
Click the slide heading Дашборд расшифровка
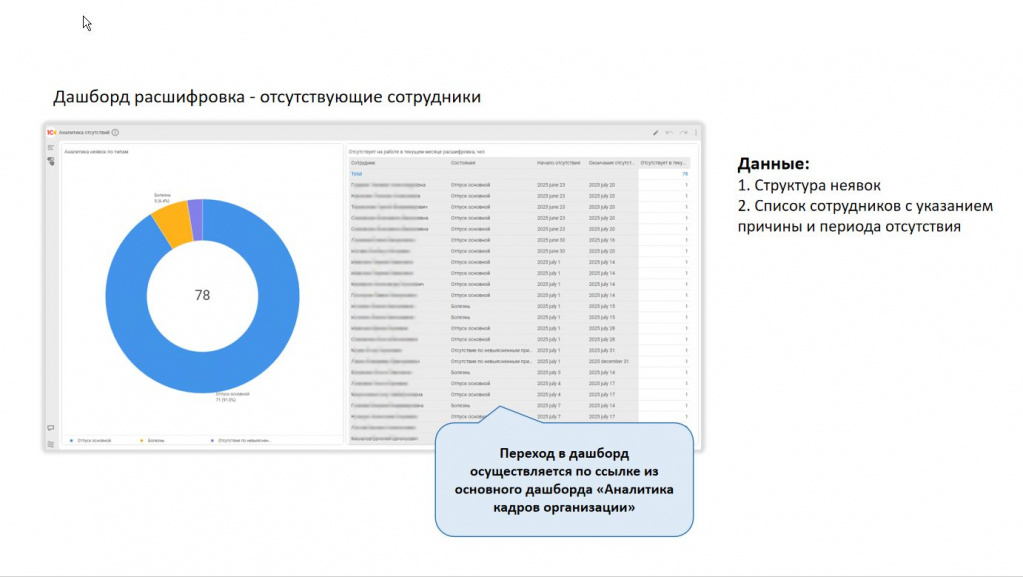point(267,97)
